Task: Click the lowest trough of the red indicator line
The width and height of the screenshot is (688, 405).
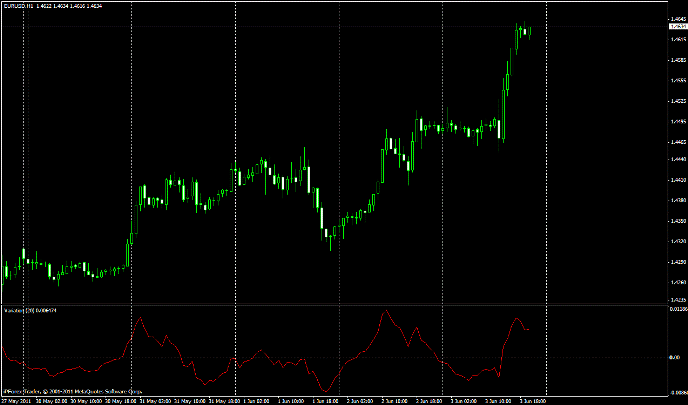Action: click(323, 392)
